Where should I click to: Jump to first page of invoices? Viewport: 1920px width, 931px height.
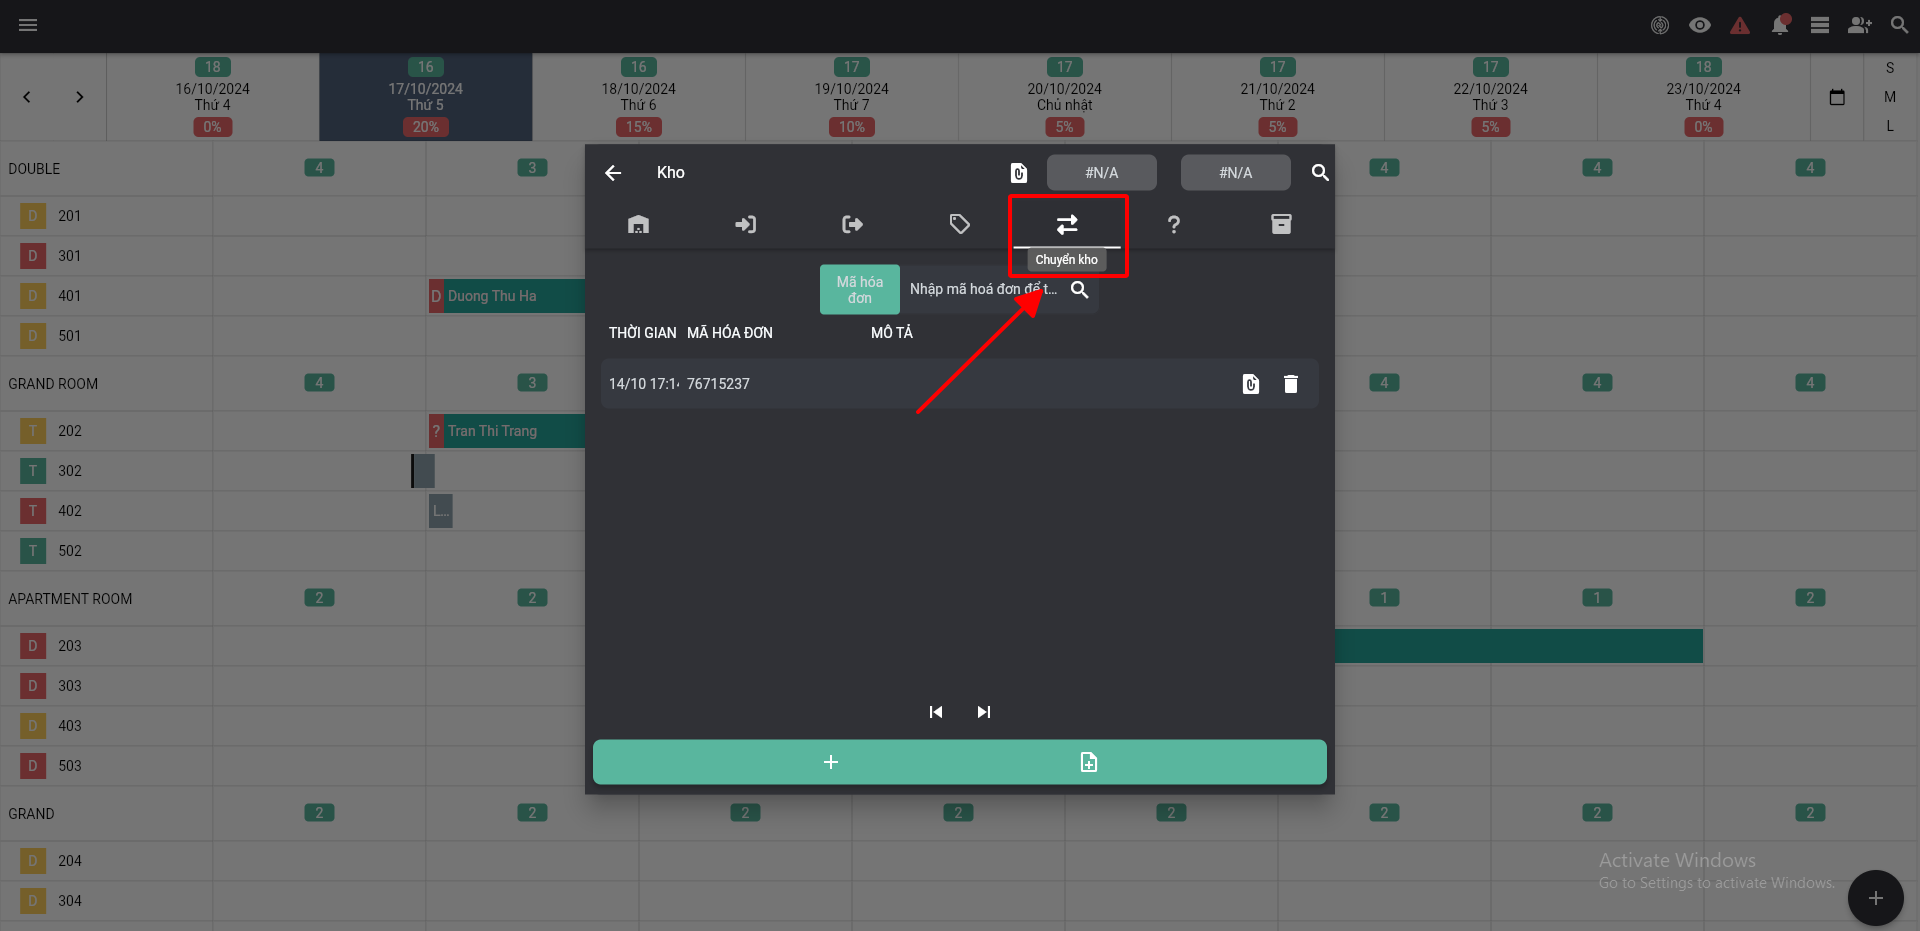tap(936, 712)
